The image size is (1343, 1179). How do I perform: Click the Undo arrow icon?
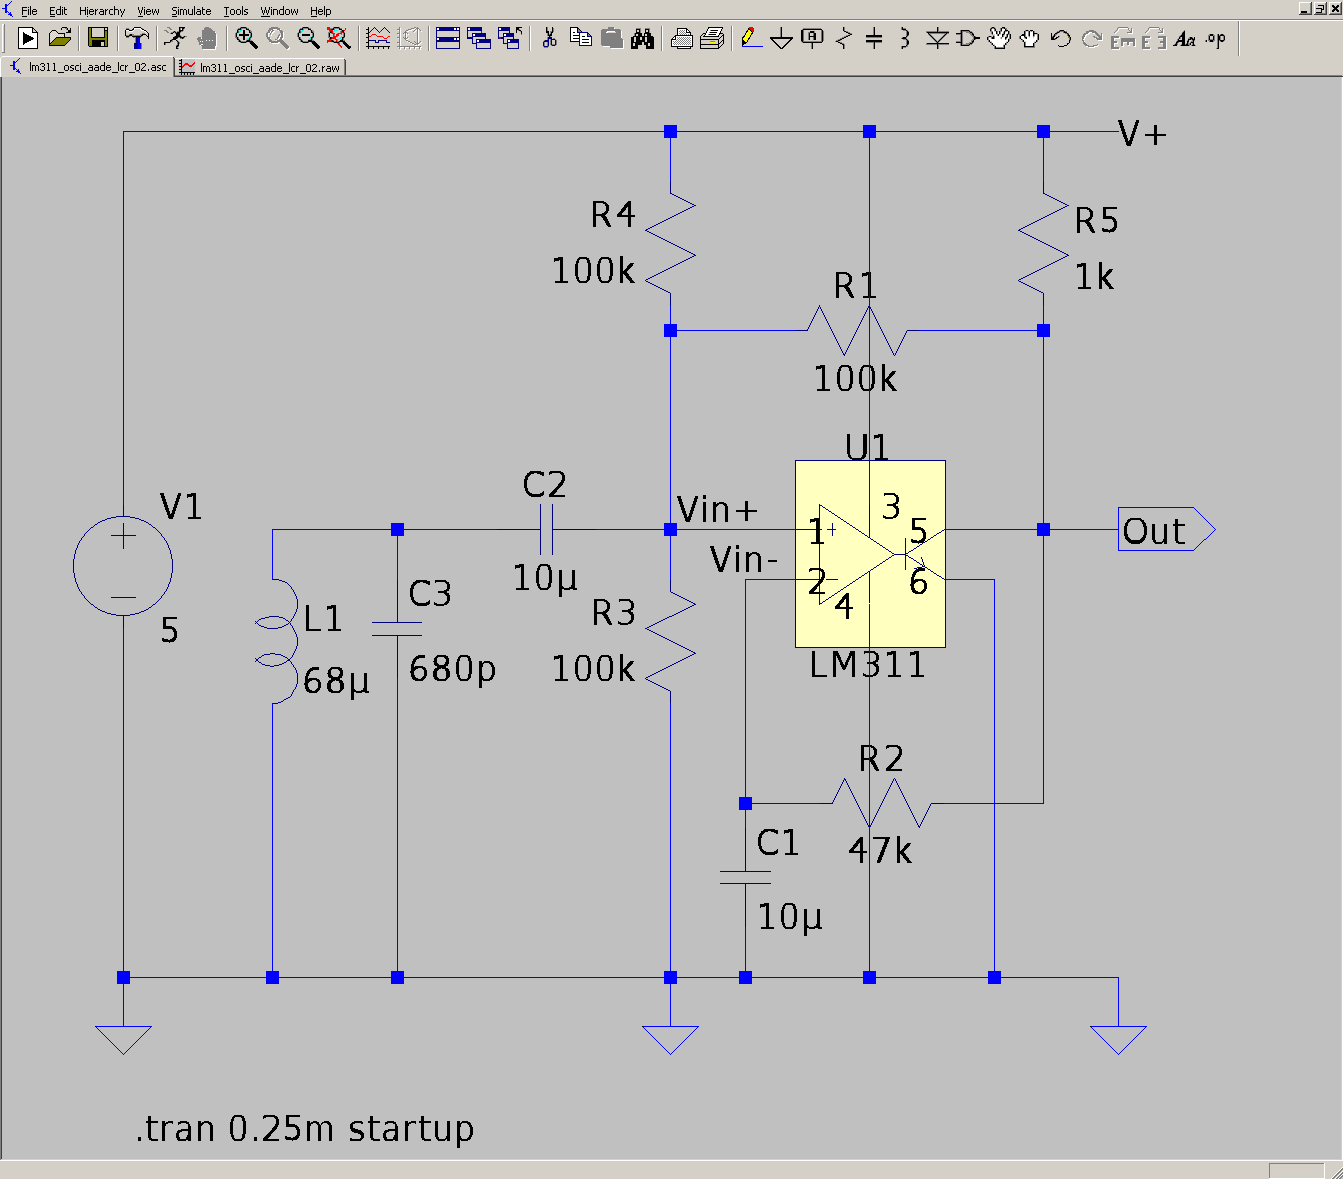point(1061,38)
